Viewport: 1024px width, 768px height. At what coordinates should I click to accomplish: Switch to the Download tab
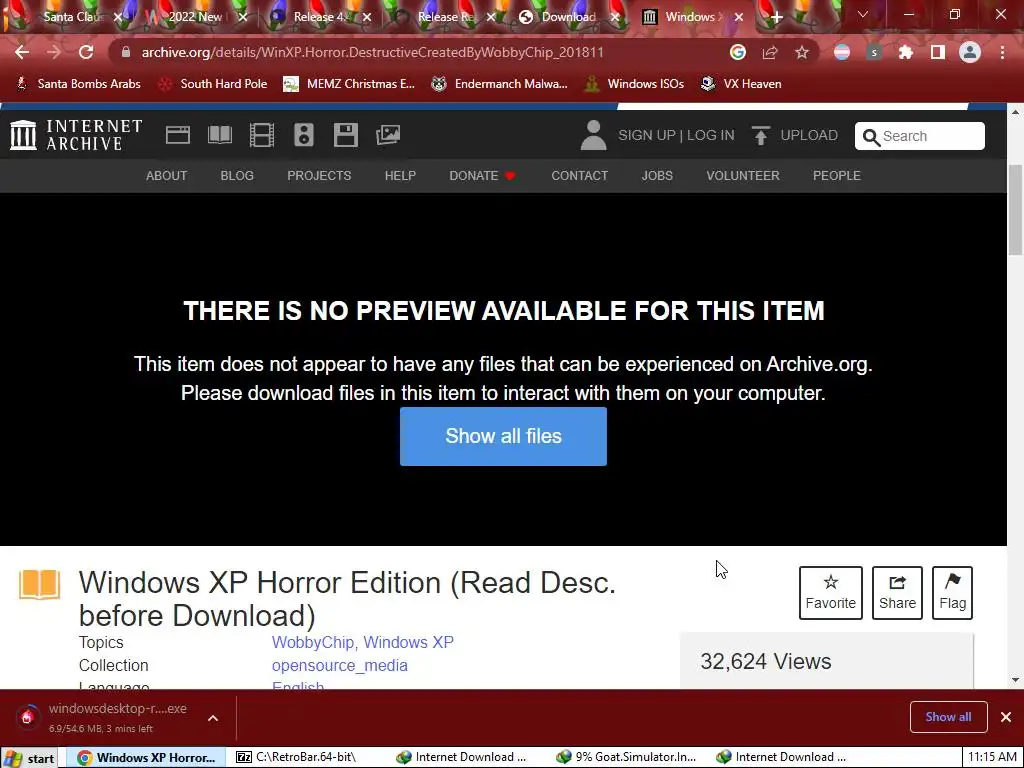[567, 17]
